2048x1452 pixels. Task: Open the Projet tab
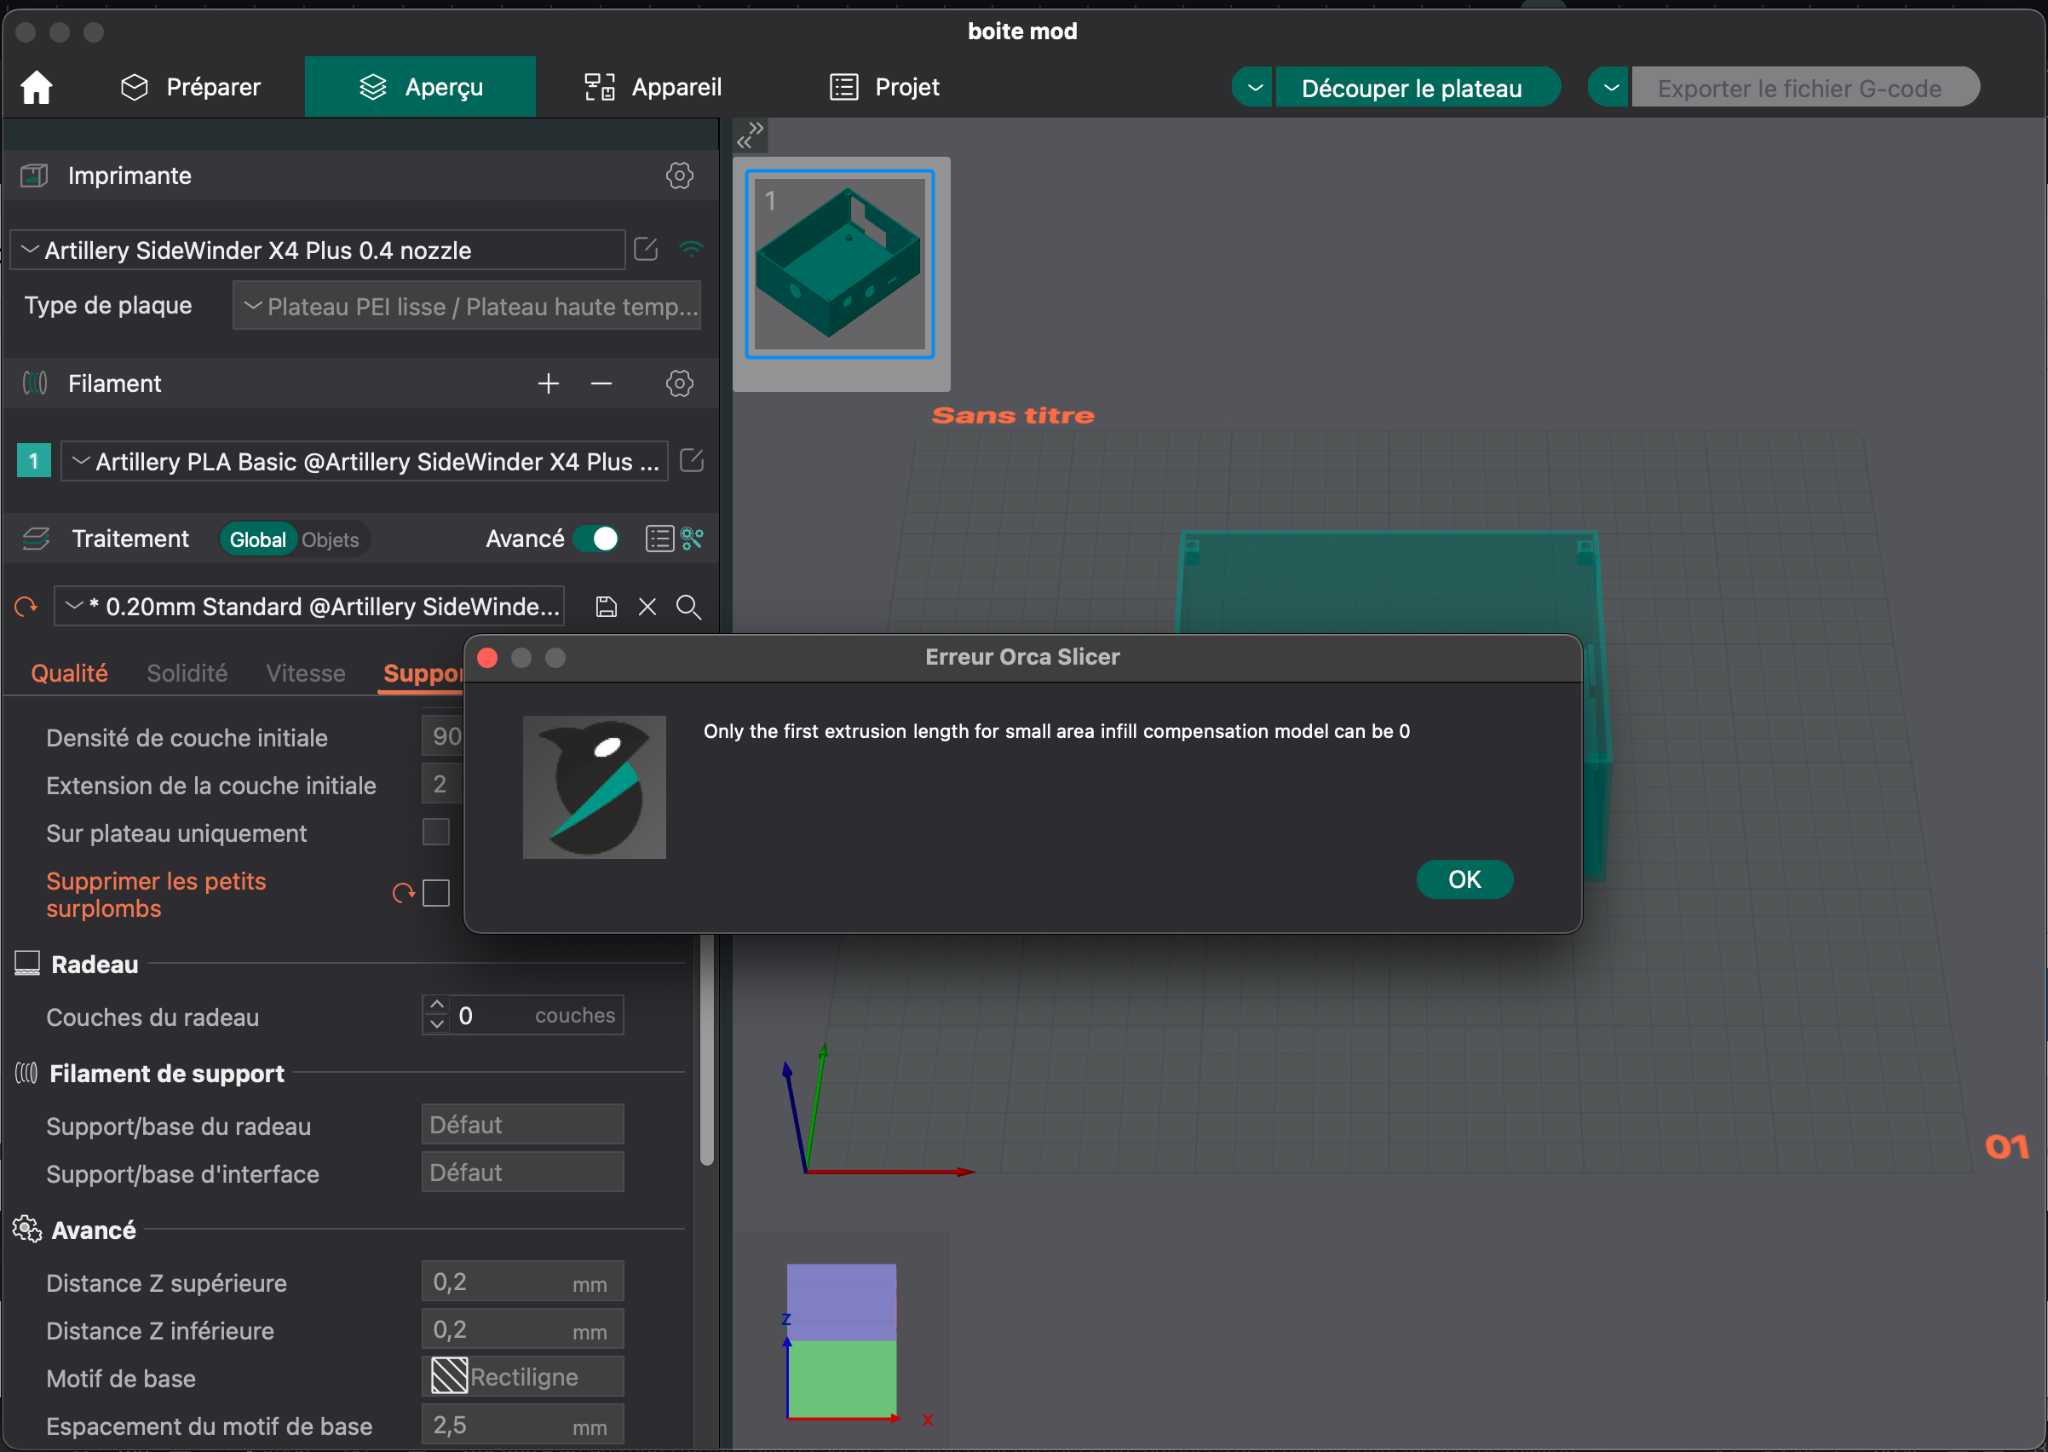tap(884, 88)
